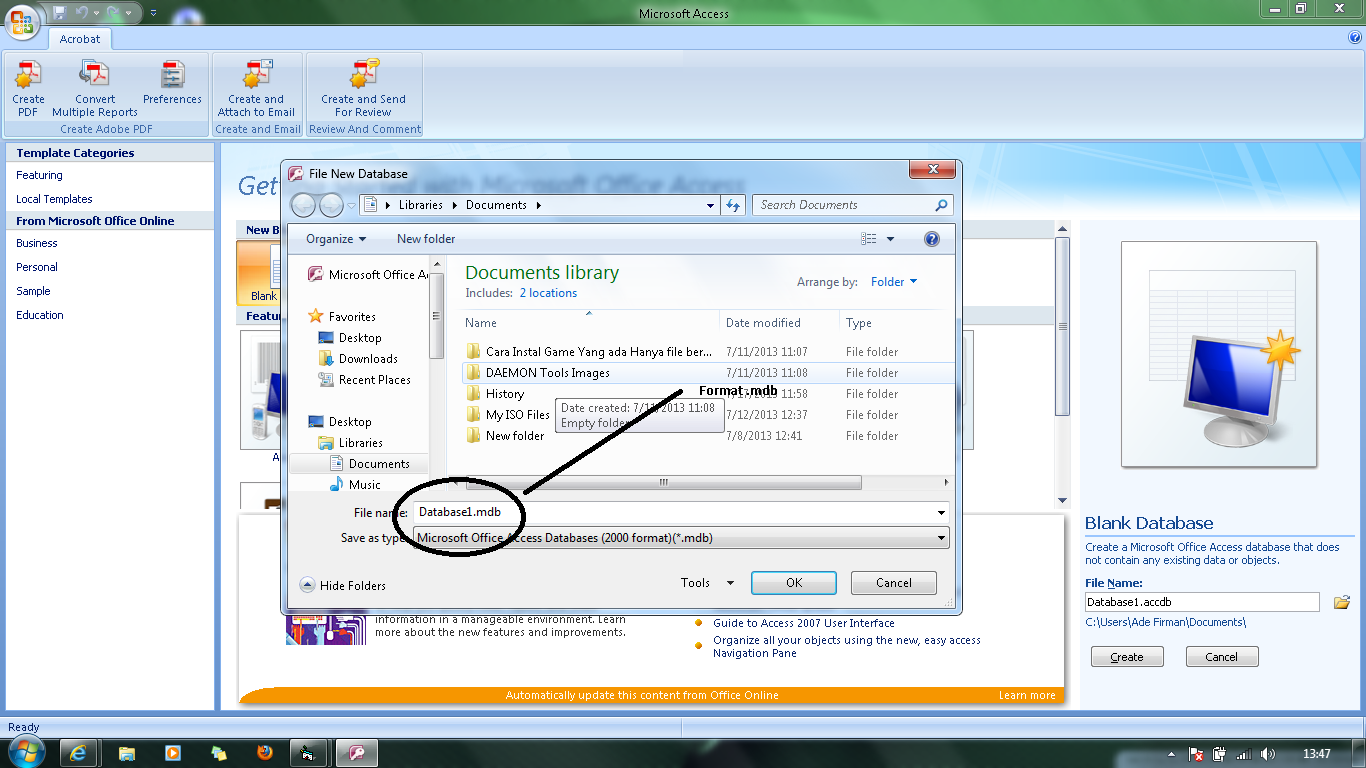Click the browse folder icon beside File Name
This screenshot has height=768, width=1366.
(x=1341, y=601)
